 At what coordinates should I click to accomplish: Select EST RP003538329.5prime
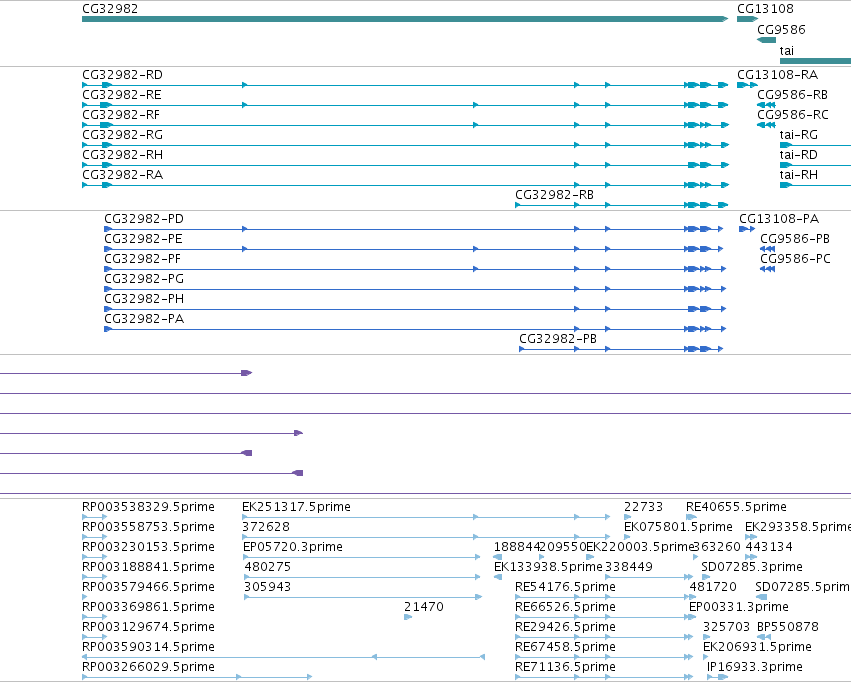click(x=94, y=517)
